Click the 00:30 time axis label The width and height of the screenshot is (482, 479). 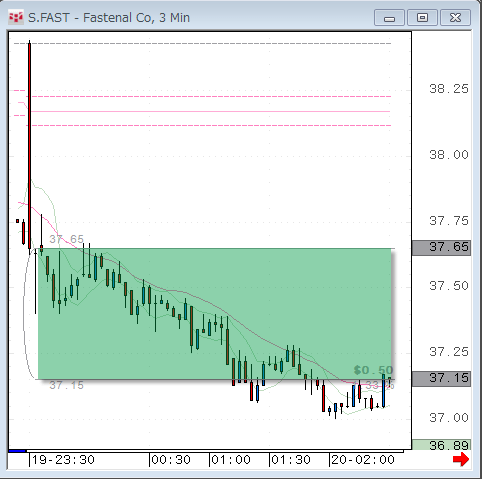click(x=171, y=460)
